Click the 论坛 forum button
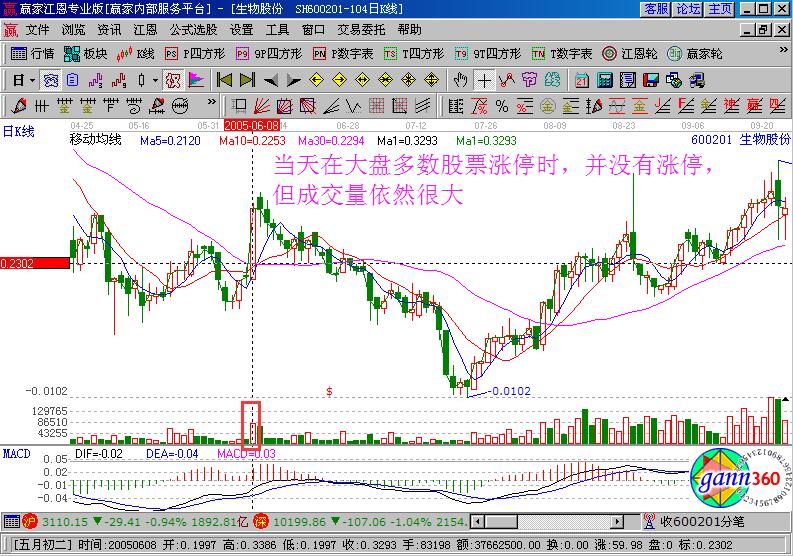 (687, 9)
